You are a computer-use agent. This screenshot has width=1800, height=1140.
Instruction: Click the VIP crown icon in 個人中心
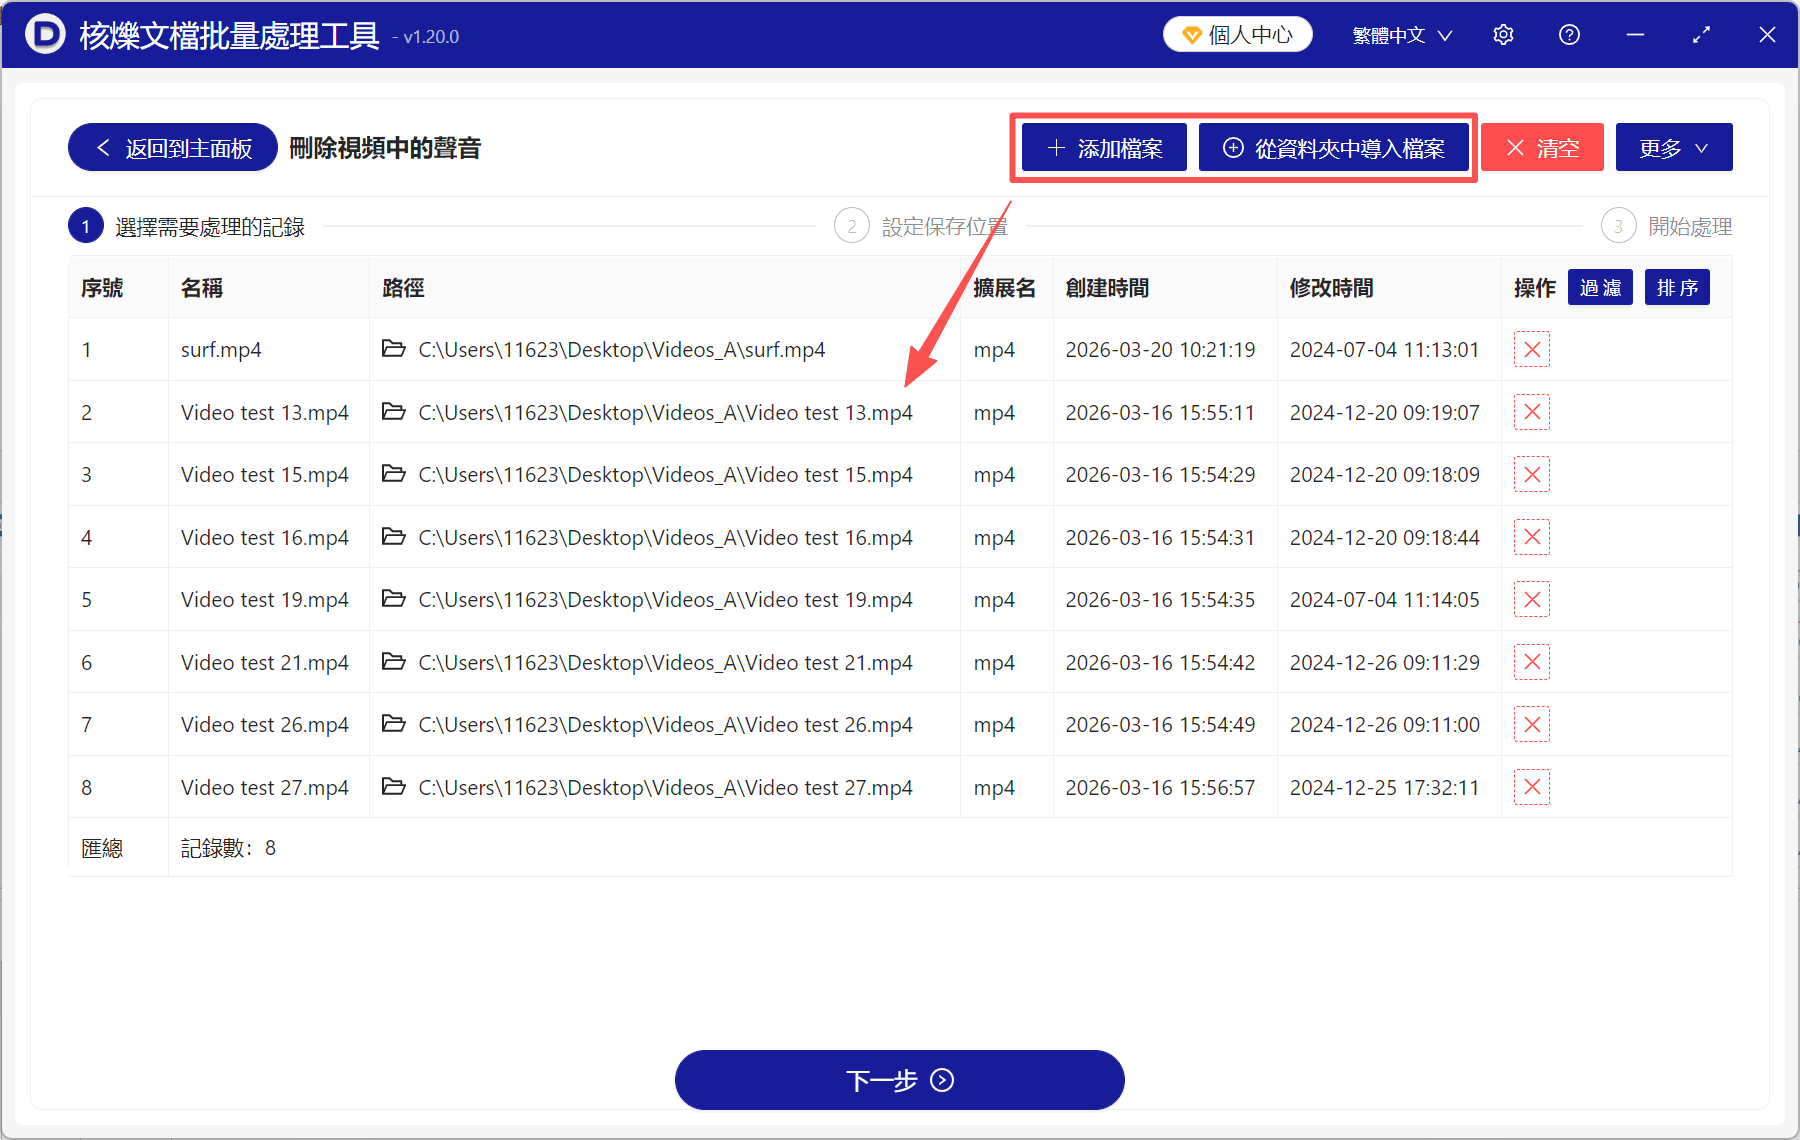click(1190, 33)
